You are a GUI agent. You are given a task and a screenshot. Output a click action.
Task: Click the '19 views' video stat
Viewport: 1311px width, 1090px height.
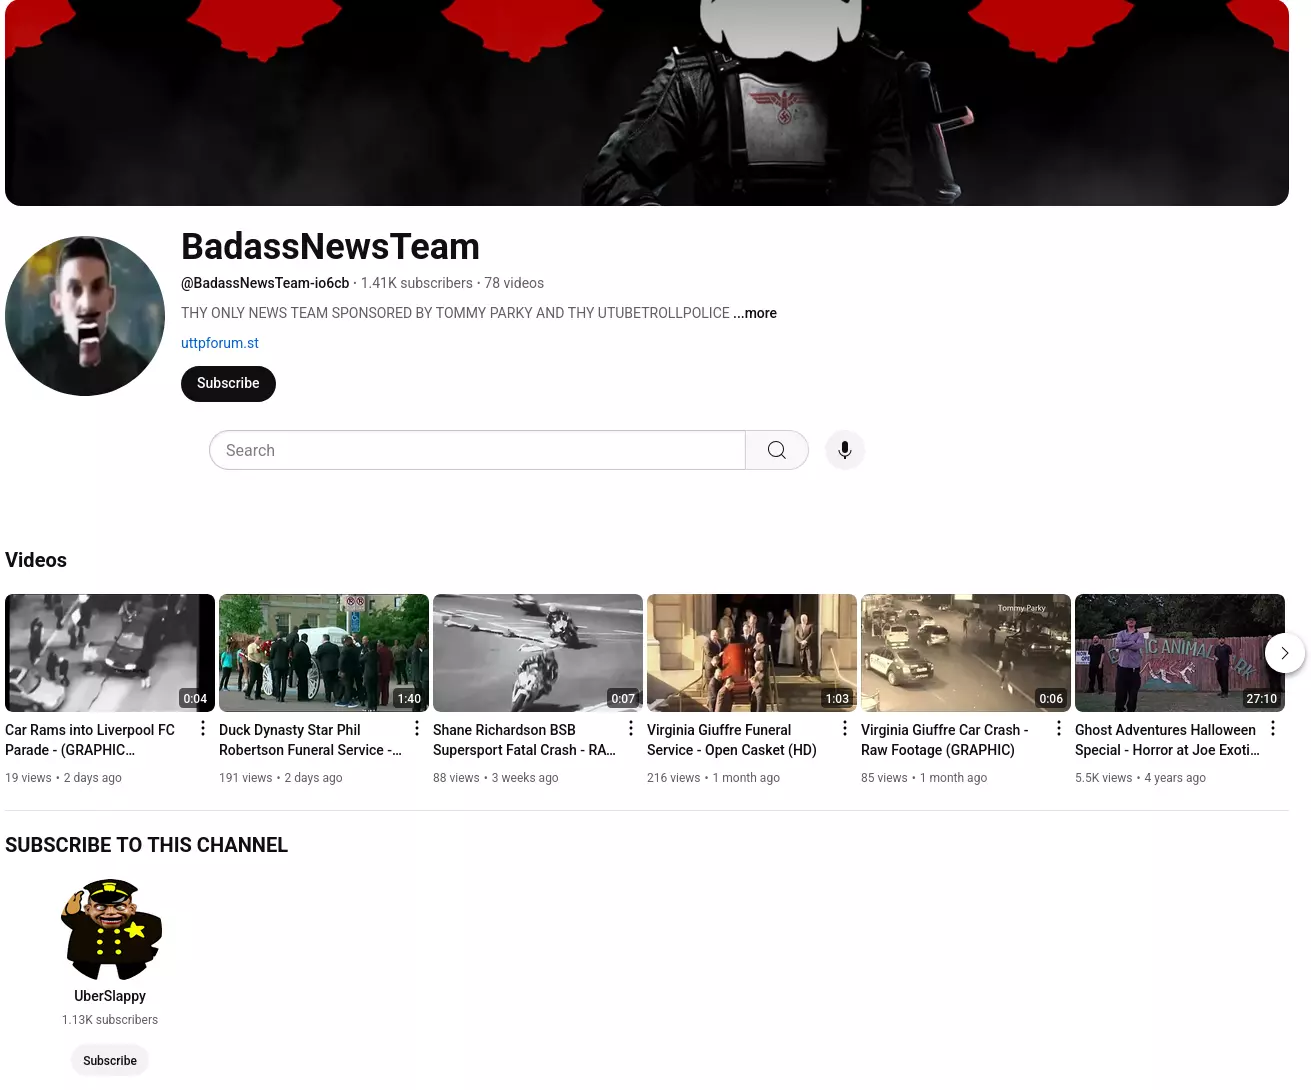(28, 778)
